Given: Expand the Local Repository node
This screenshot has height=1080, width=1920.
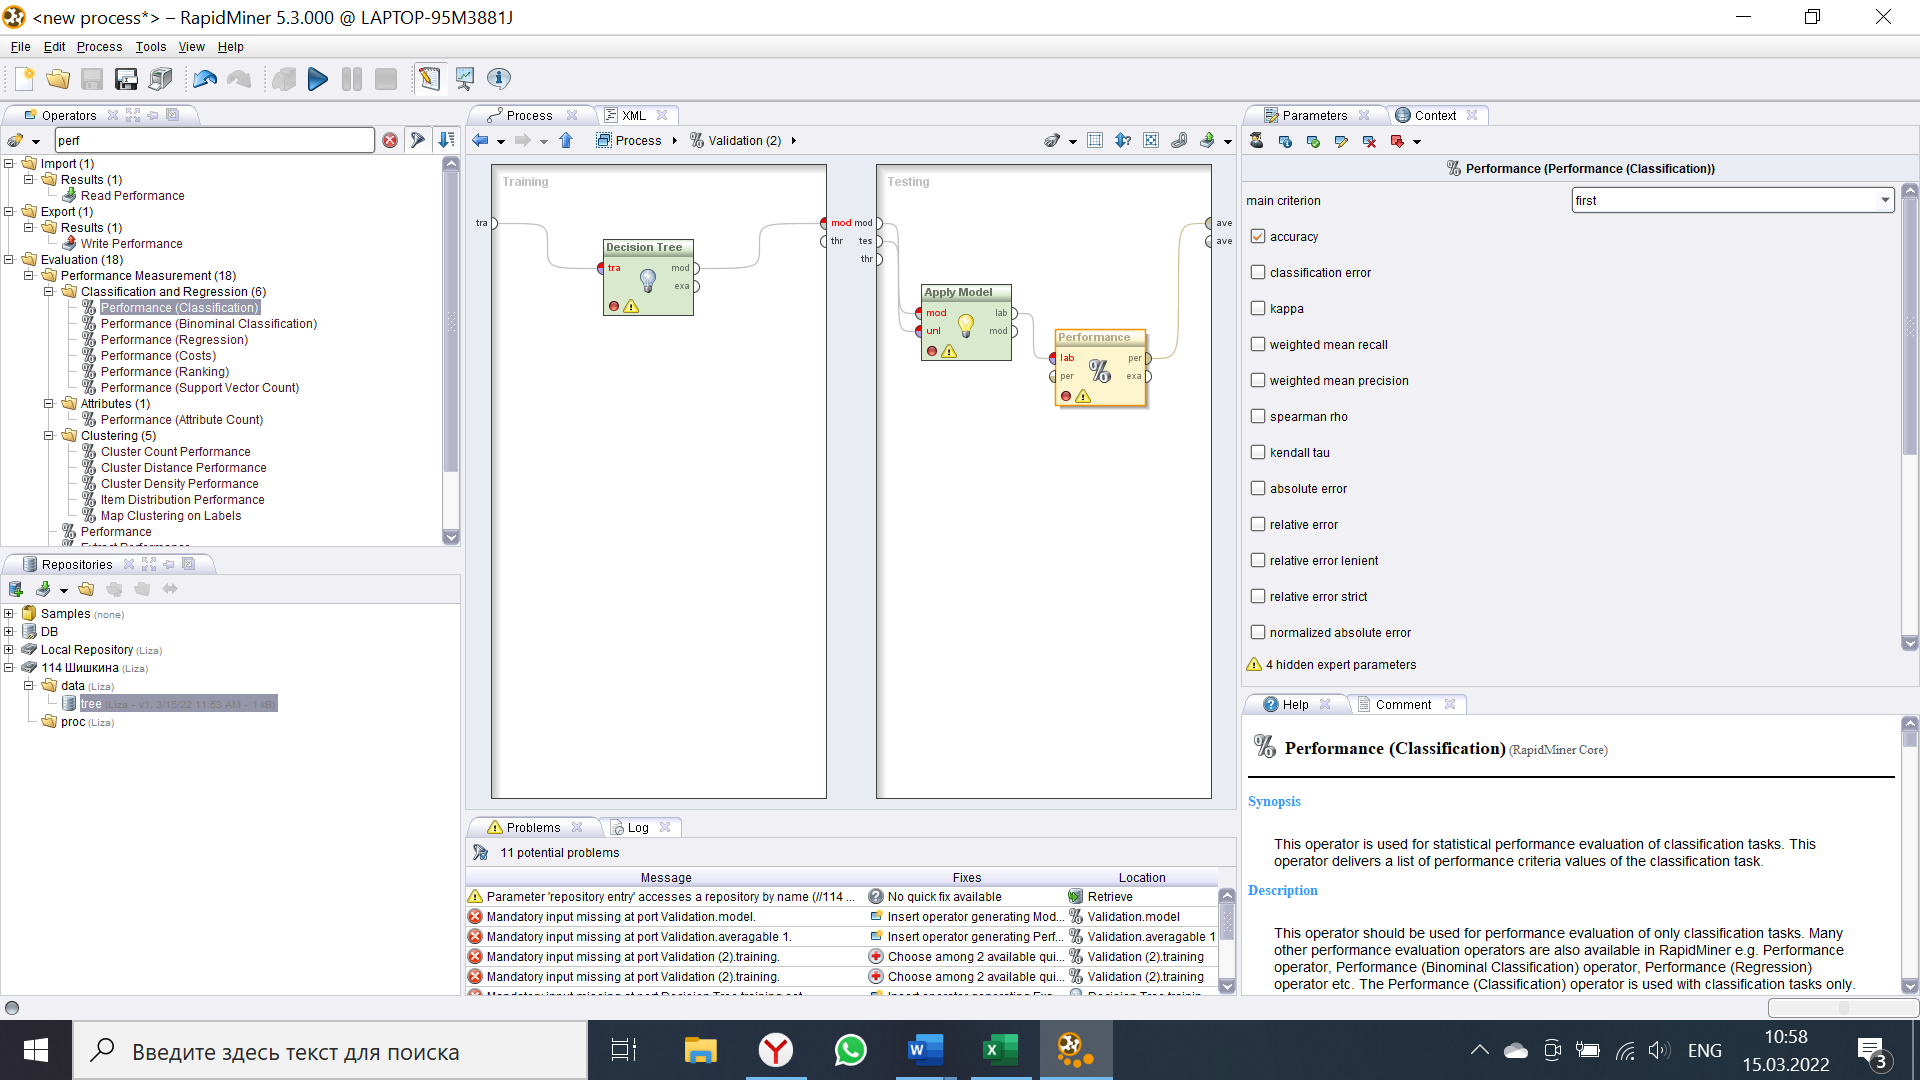Looking at the screenshot, I should [9, 649].
